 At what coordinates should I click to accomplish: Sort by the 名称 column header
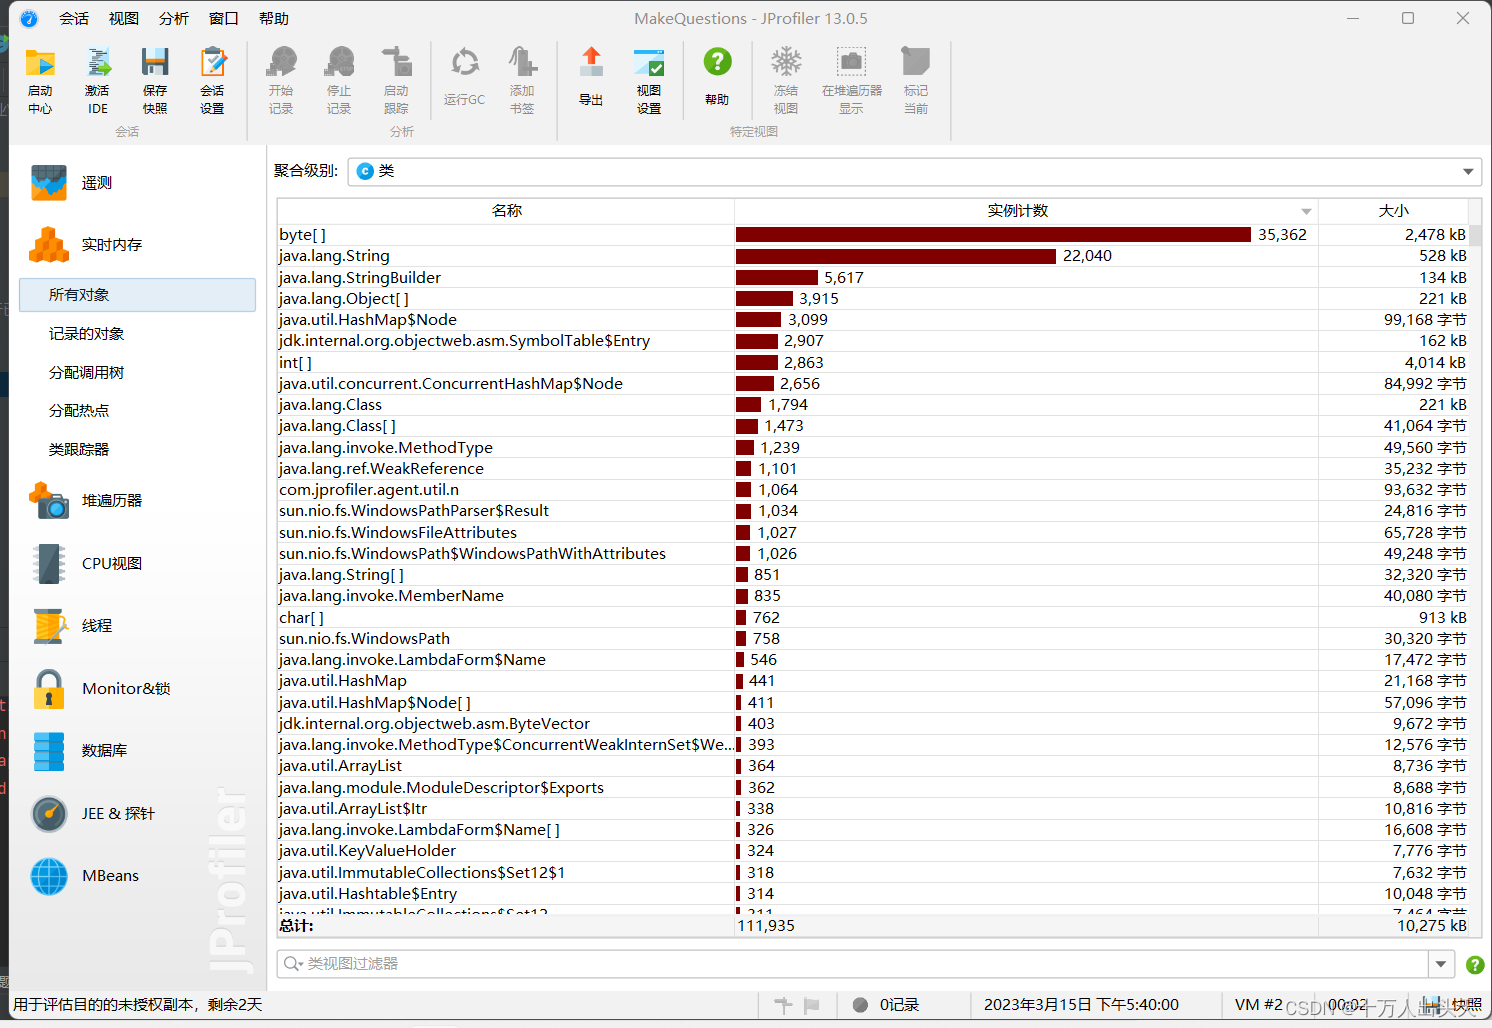[506, 211]
